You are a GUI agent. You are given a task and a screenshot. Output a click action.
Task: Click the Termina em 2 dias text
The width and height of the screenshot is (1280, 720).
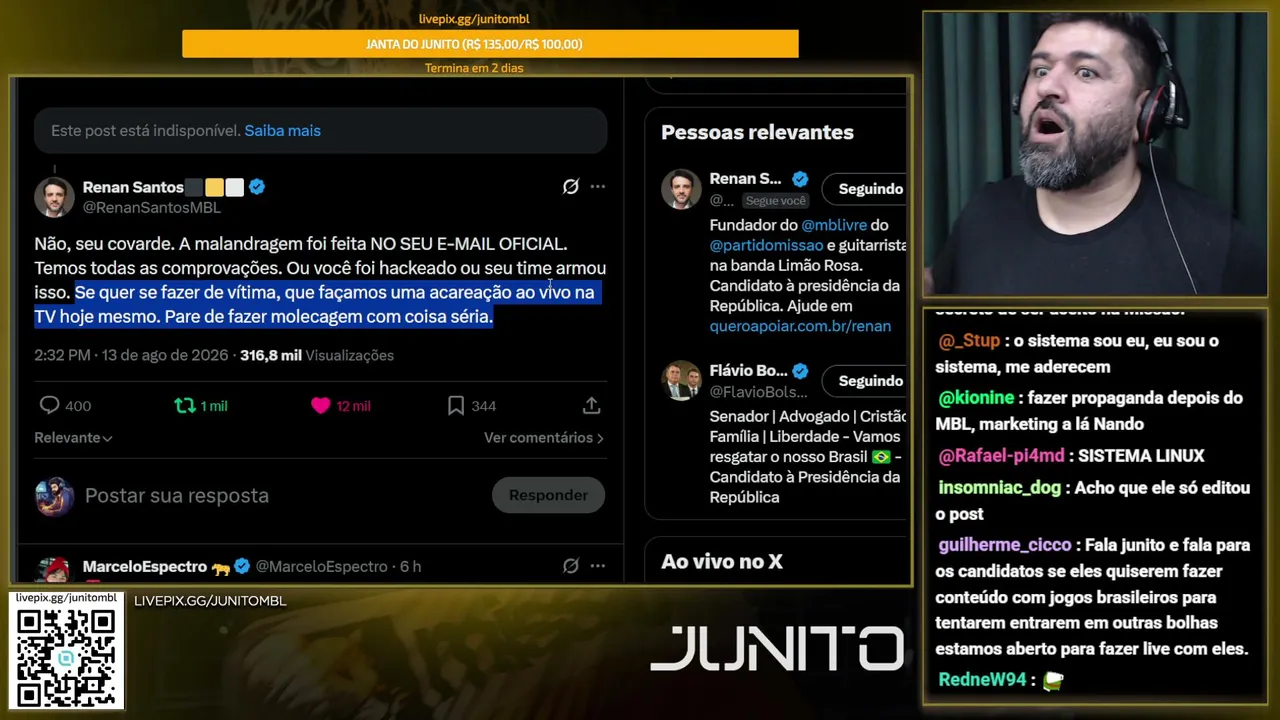click(474, 68)
